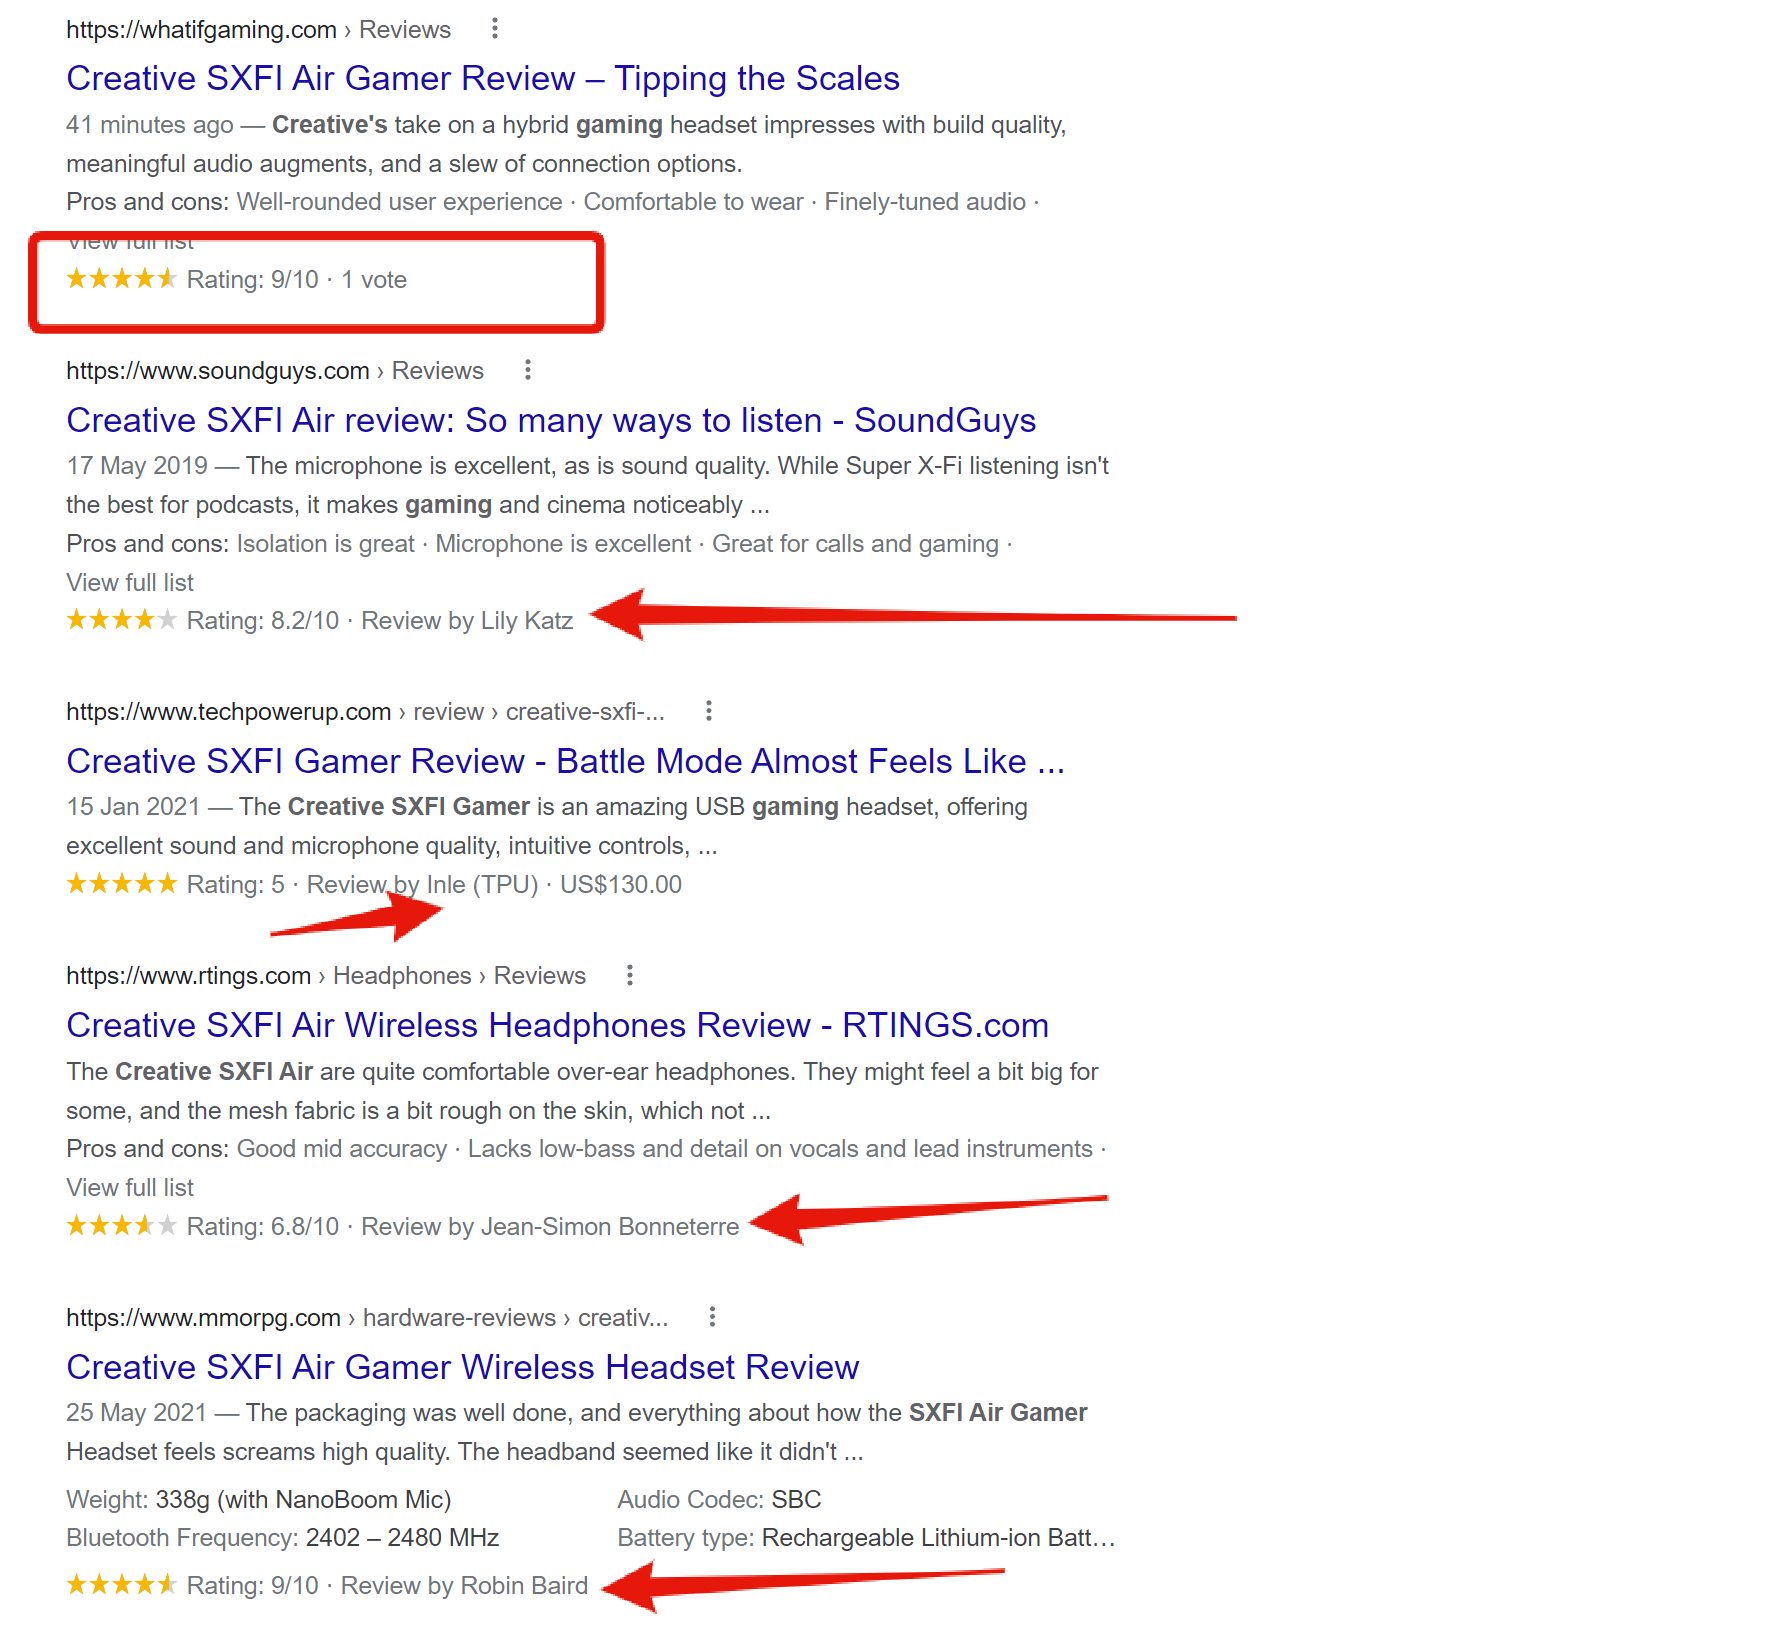Open options menu for techpowerup.com result
This screenshot has width=1783, height=1640.
(708, 711)
